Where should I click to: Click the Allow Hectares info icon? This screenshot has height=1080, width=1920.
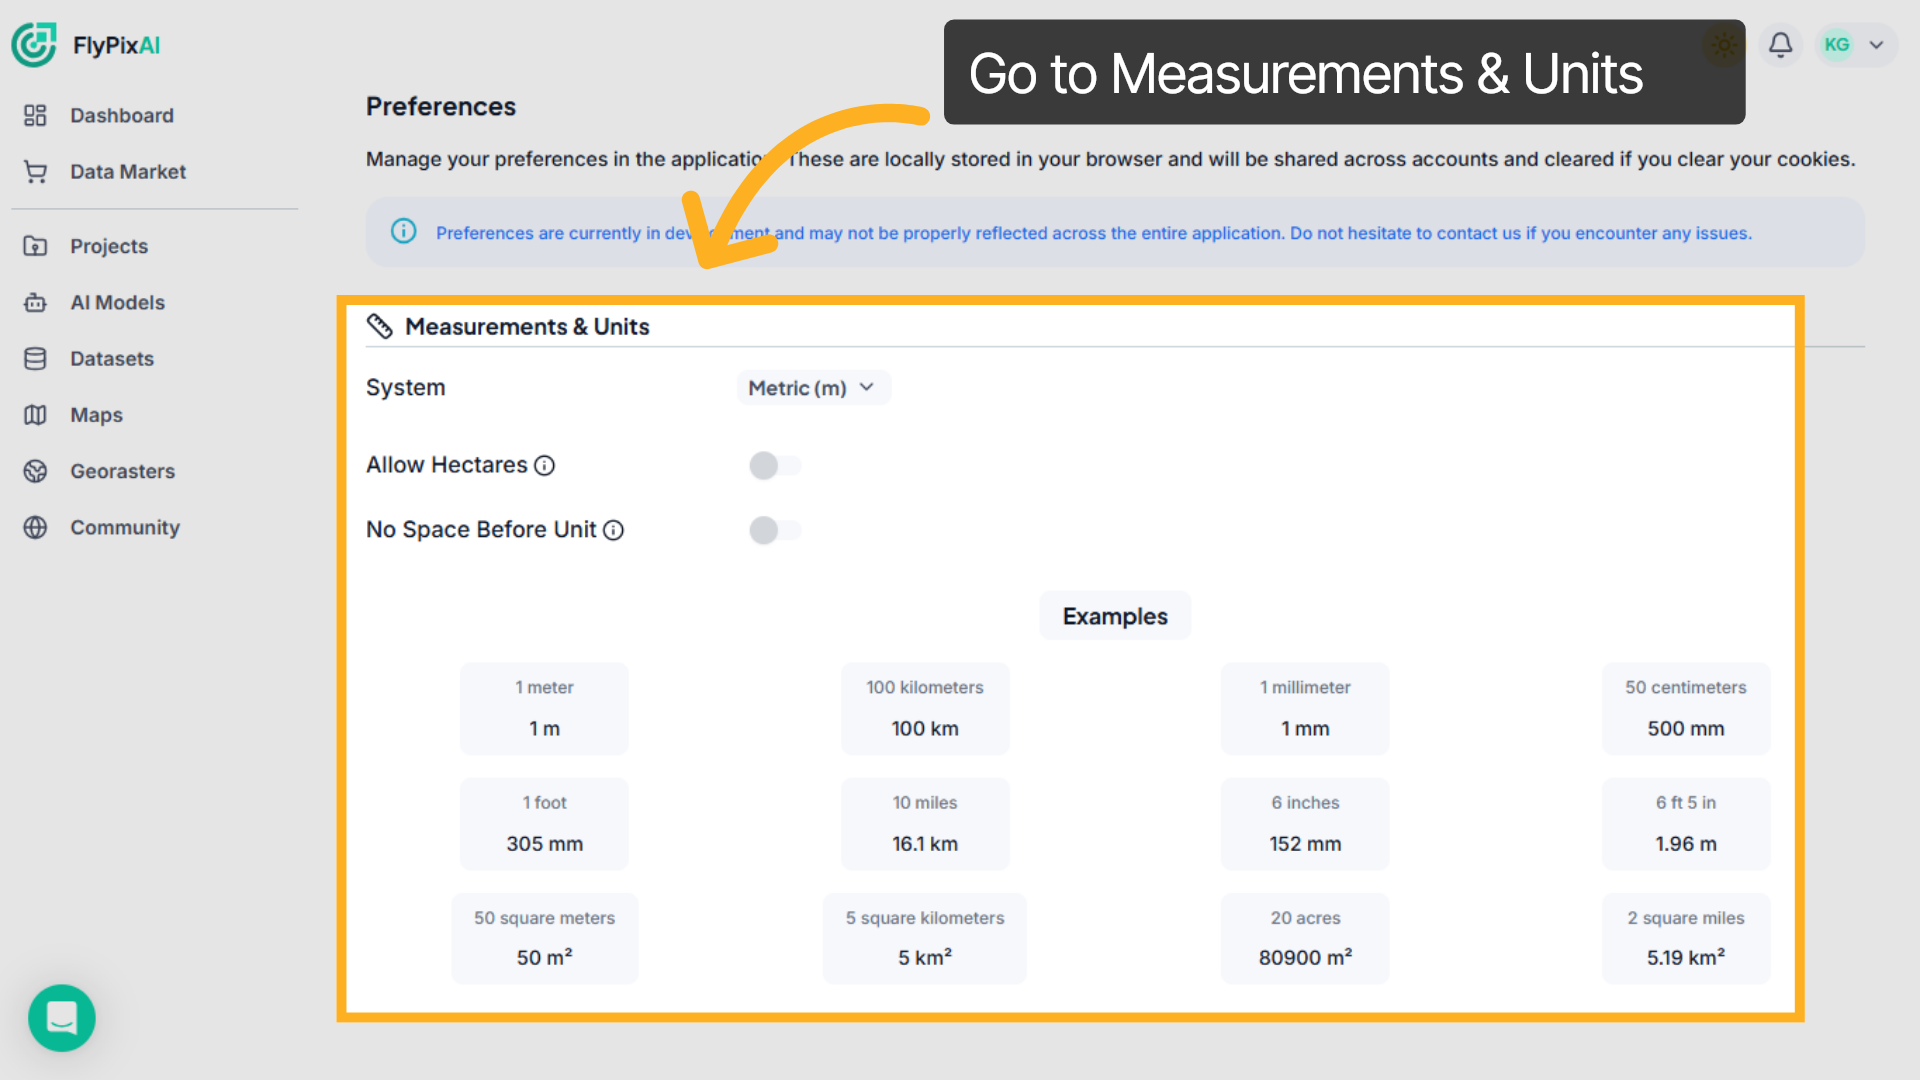(544, 466)
